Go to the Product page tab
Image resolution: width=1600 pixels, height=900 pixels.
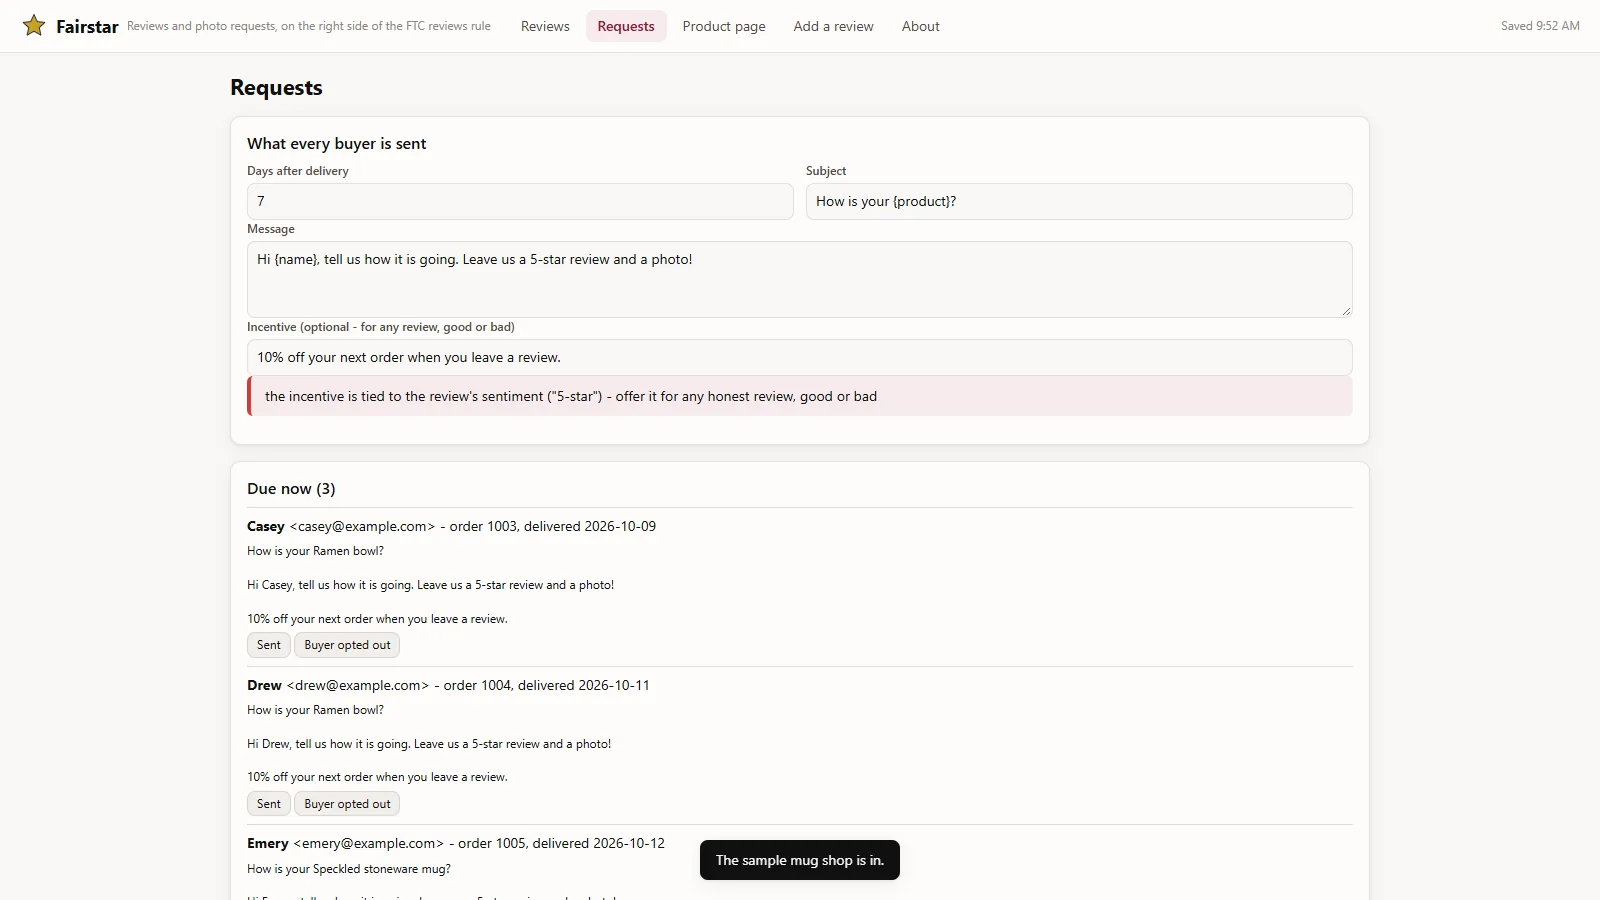[x=724, y=26]
